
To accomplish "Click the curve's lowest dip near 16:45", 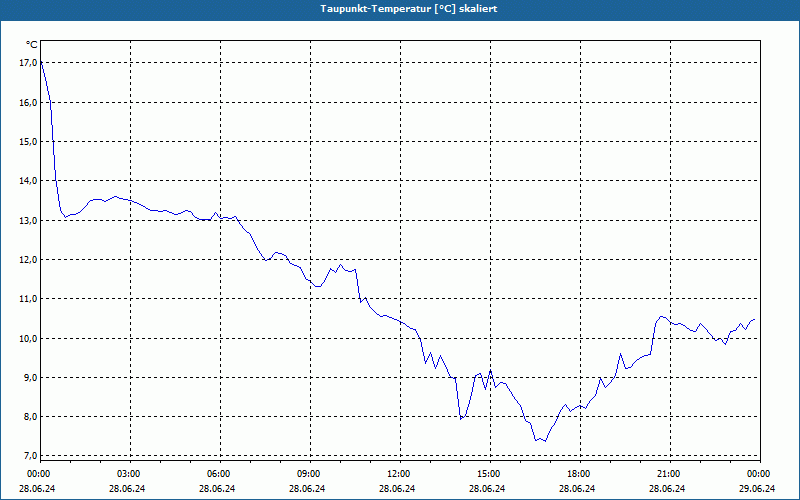I will click(x=545, y=441).
